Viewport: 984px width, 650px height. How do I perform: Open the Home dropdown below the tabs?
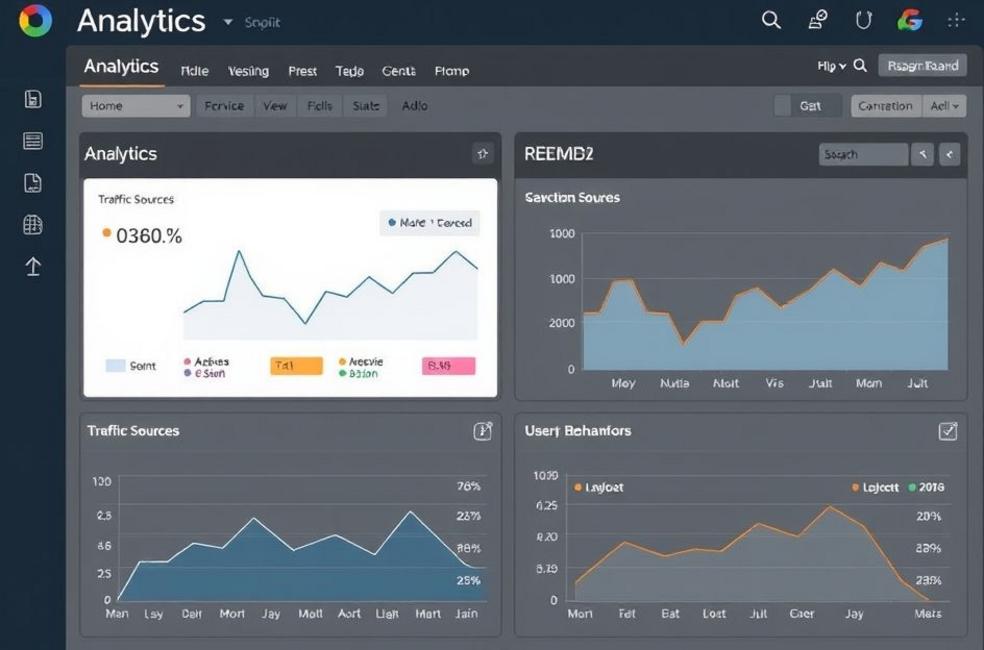point(136,105)
